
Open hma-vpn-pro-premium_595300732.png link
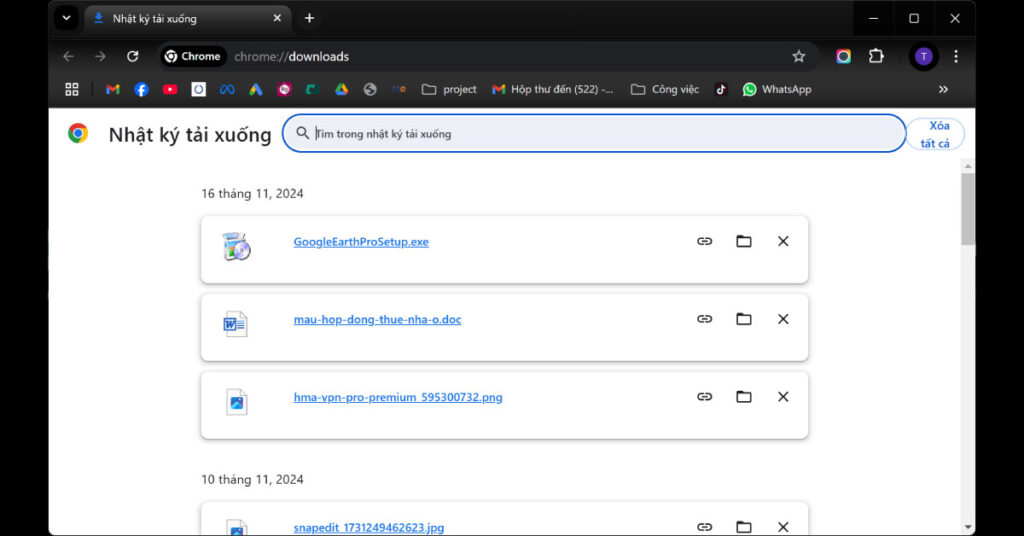coord(398,397)
